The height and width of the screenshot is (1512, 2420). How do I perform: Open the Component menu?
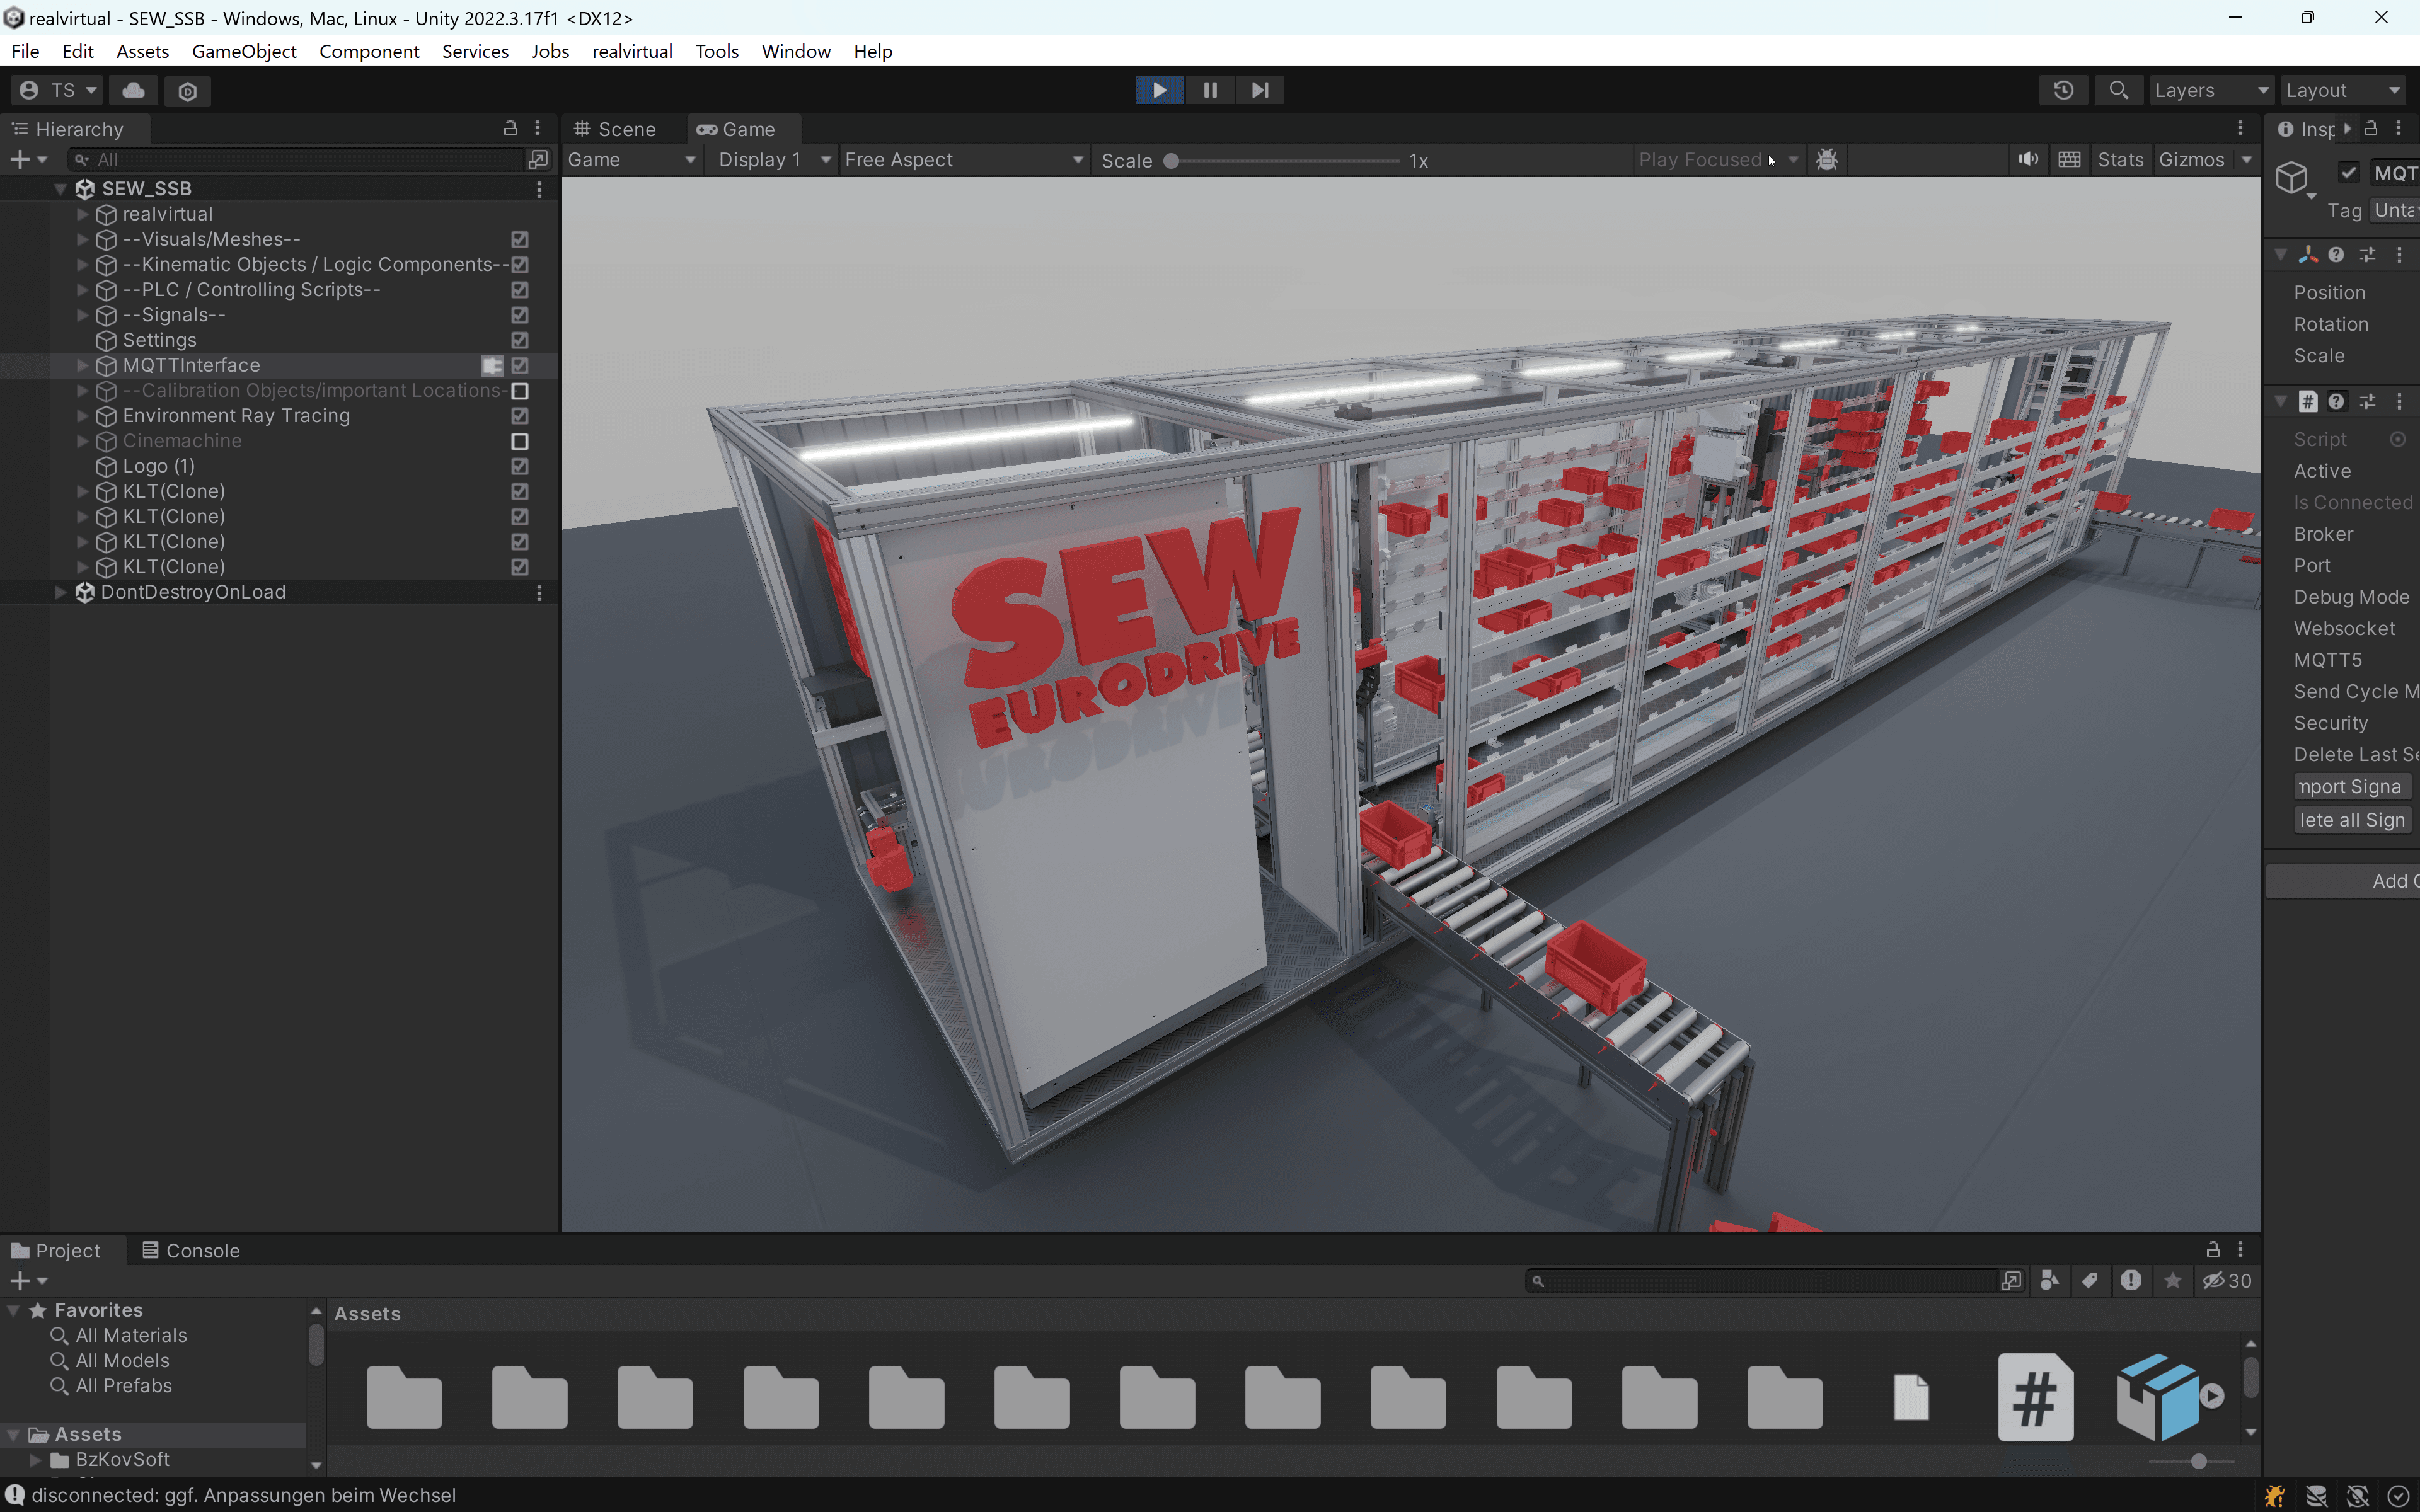click(369, 51)
